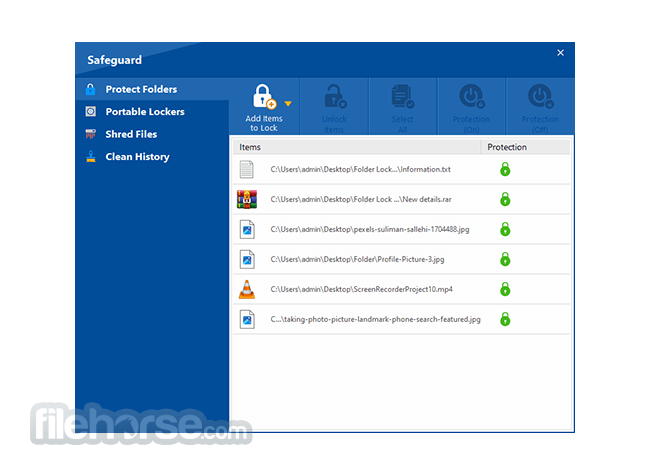
Task: Toggle green lock for pexels-suliman-sallehi jpg
Action: pyautogui.click(x=505, y=229)
